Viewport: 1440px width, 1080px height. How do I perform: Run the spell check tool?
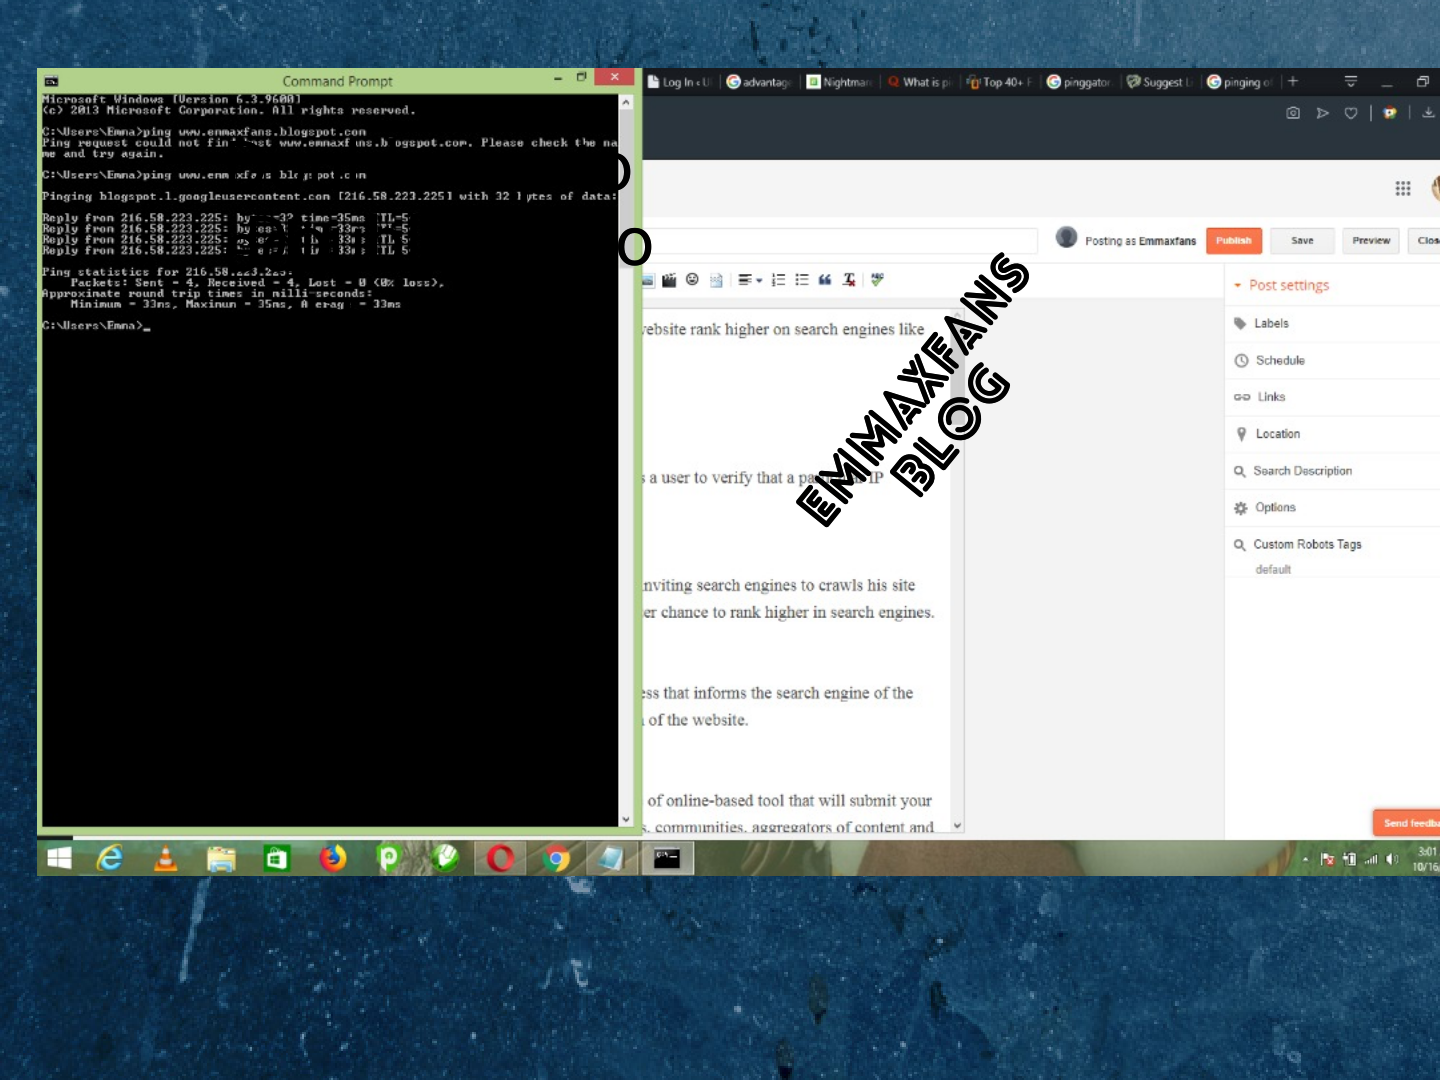877,280
